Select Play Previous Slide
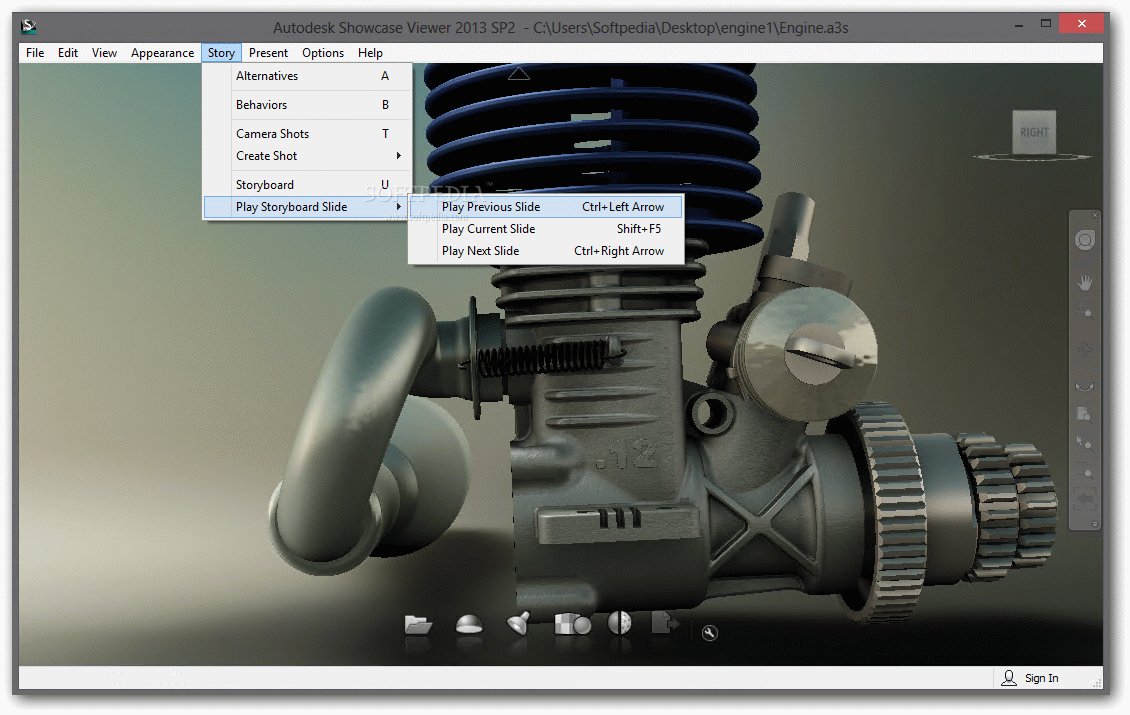Viewport: 1130px width, 715px height. pos(546,207)
